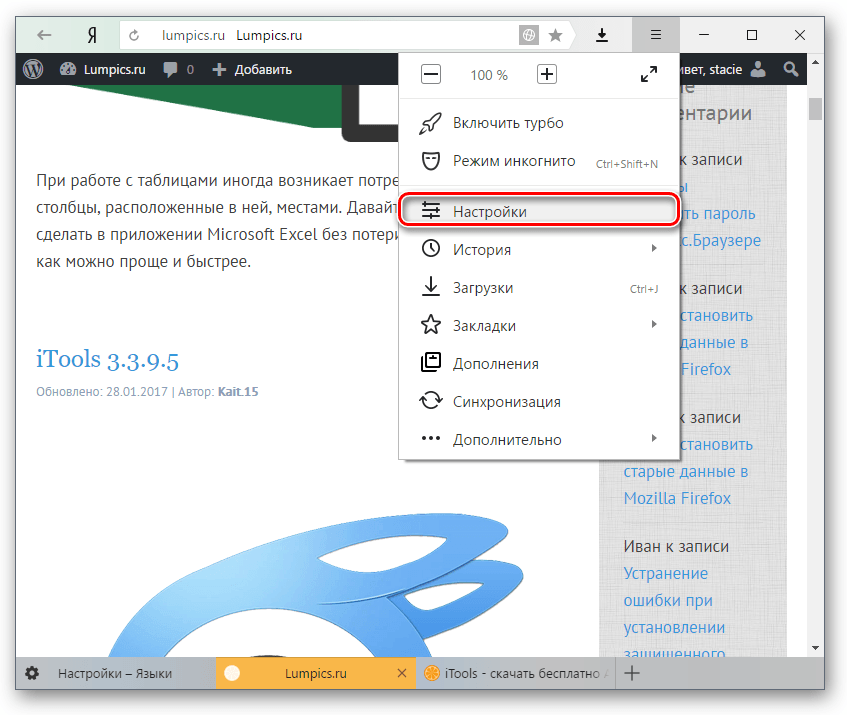Open comments bubble icon in admin bar
The height and width of the screenshot is (715, 847).
tap(170, 69)
